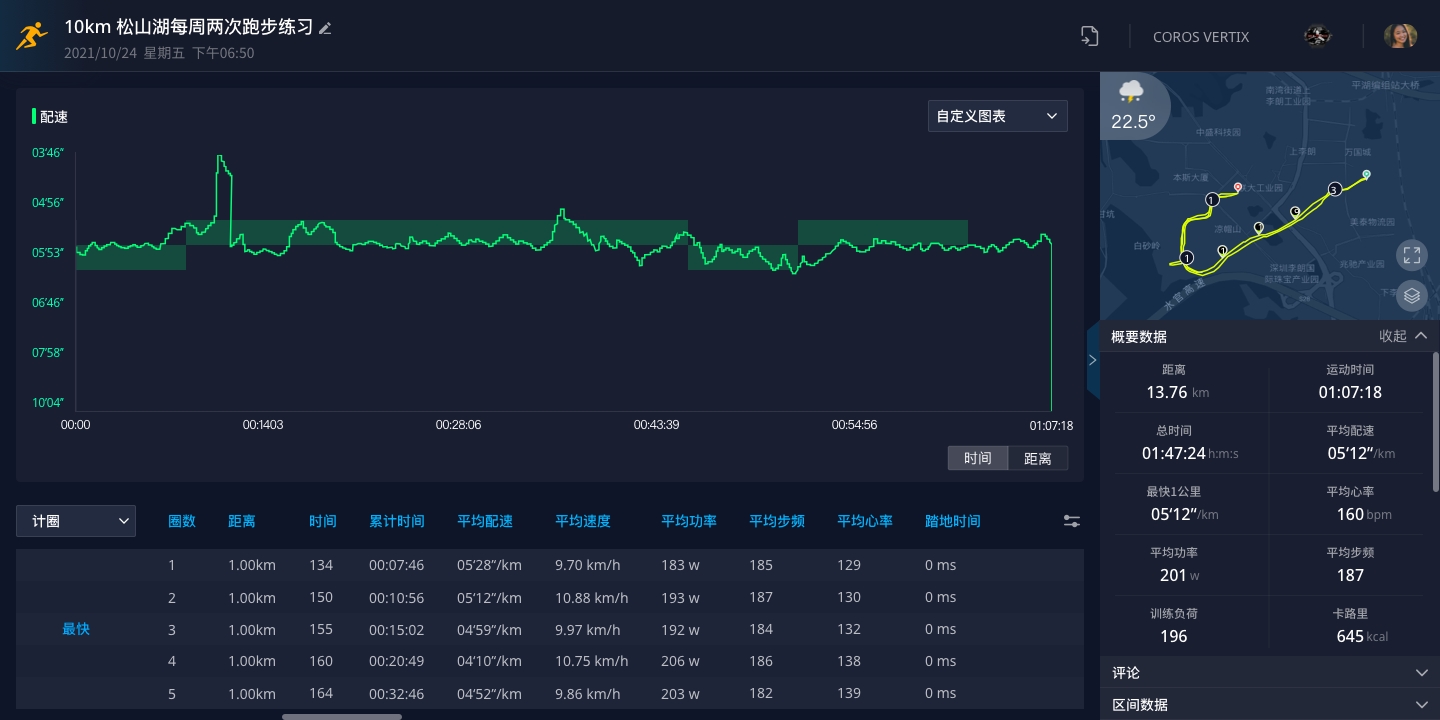Click the horizontal scrollbar under lap table
The height and width of the screenshot is (720, 1440).
click(341, 716)
